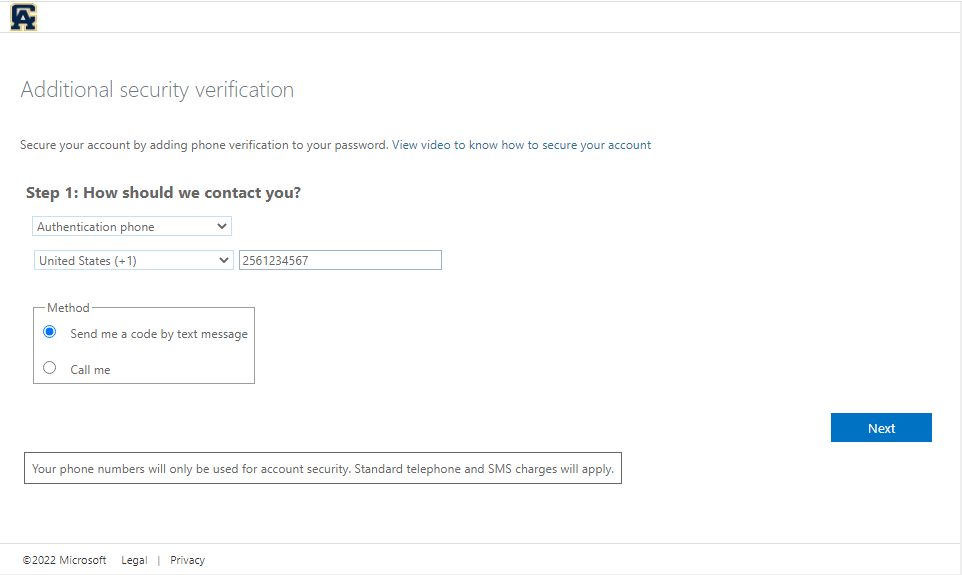Open the Privacy link in footer
This screenshot has width=962, height=575.
click(188, 560)
